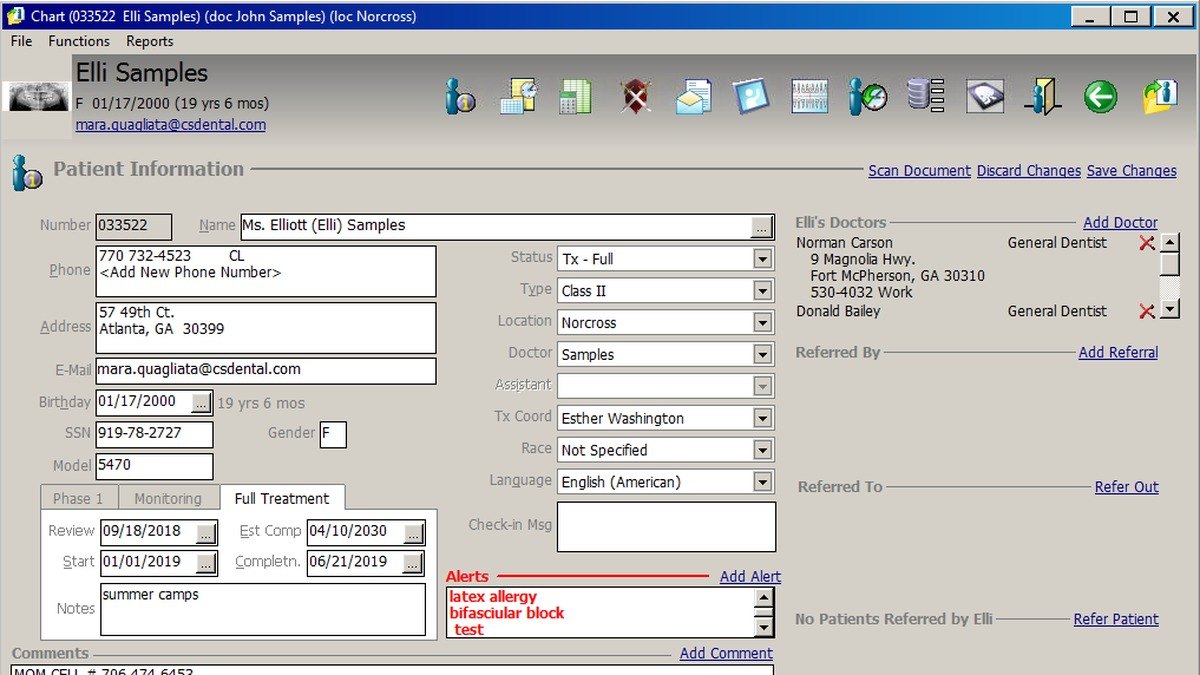Click the folder with patient info icon
The image size is (1200, 675).
tap(1160, 97)
